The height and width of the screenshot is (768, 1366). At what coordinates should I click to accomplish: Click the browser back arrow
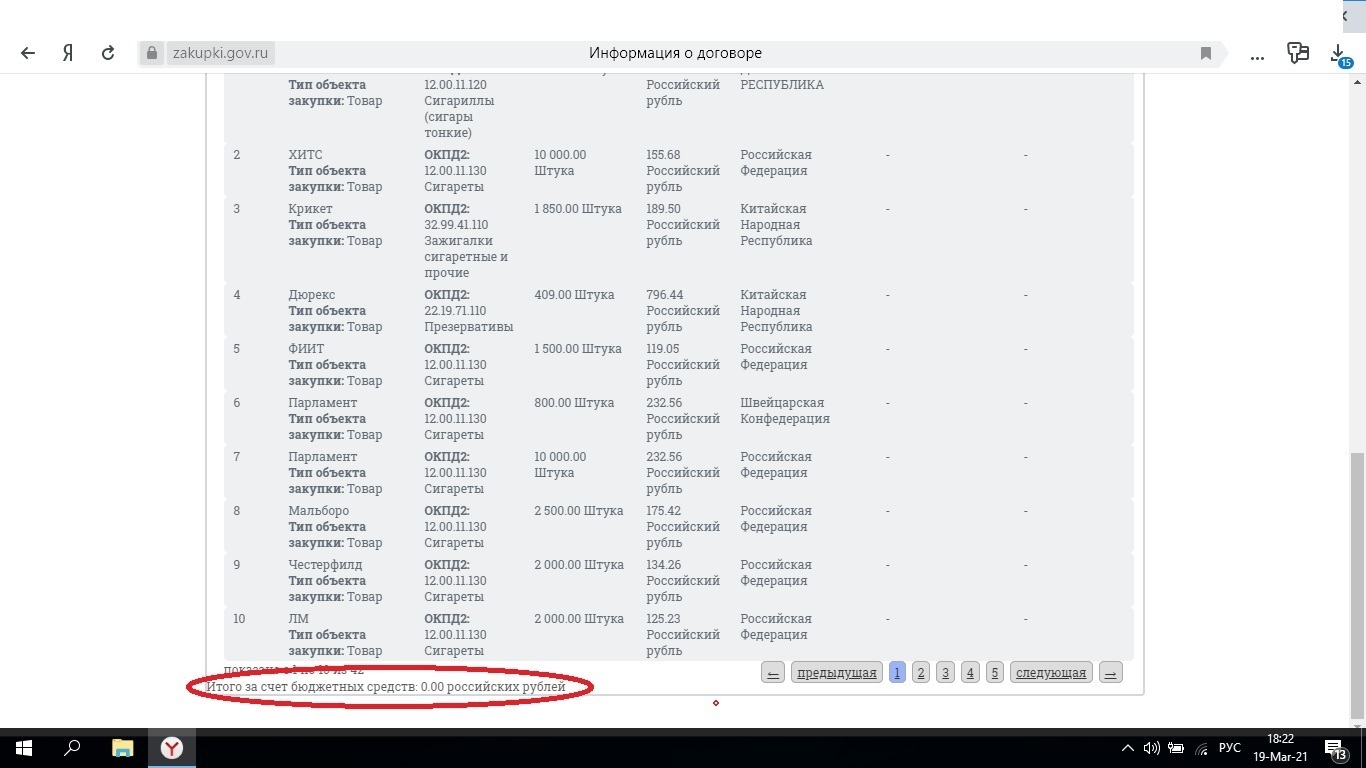28,53
